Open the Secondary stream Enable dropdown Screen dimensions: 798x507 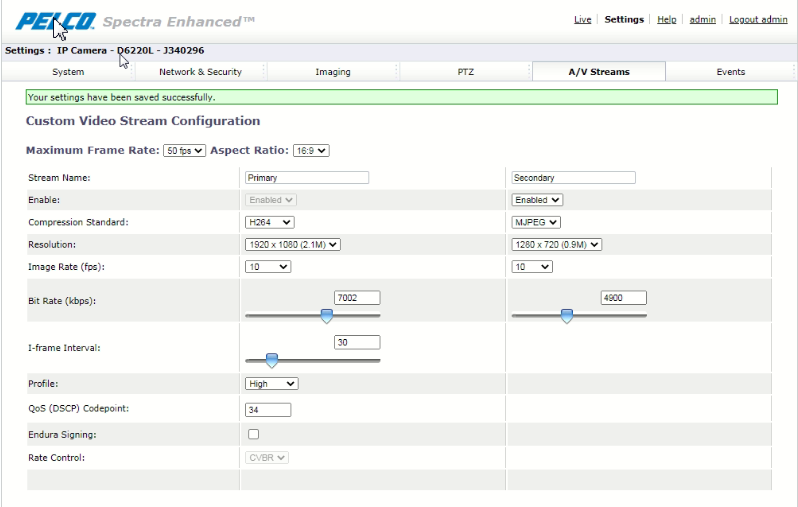pos(537,200)
